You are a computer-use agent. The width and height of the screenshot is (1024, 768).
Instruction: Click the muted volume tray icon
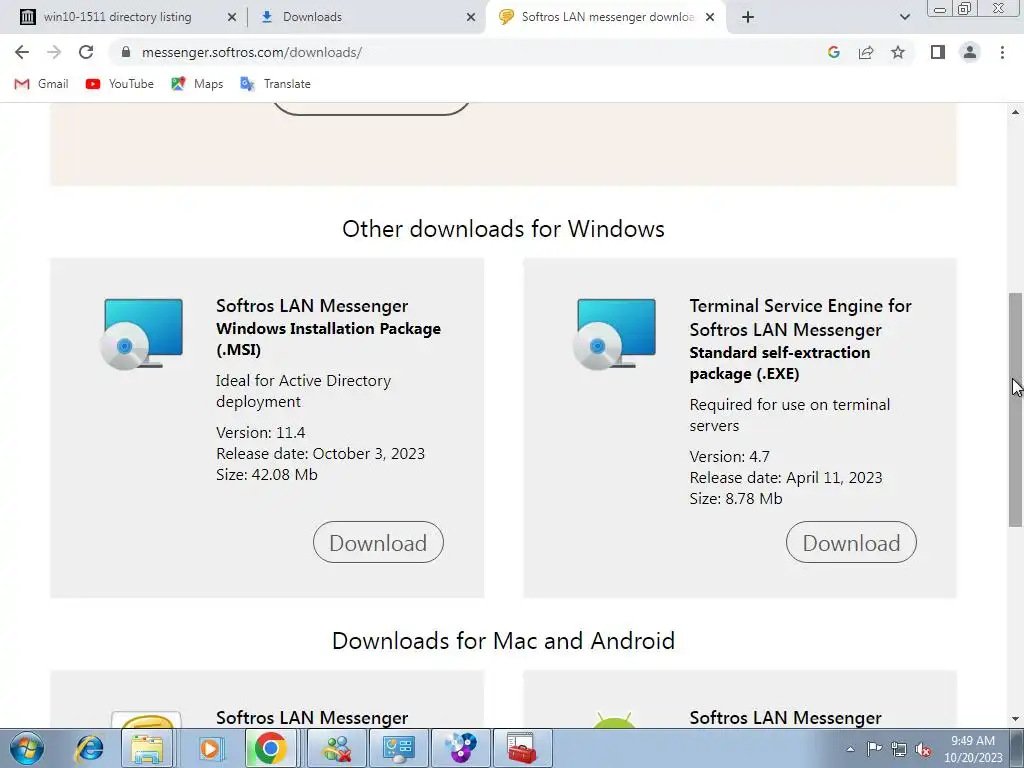[x=923, y=749]
